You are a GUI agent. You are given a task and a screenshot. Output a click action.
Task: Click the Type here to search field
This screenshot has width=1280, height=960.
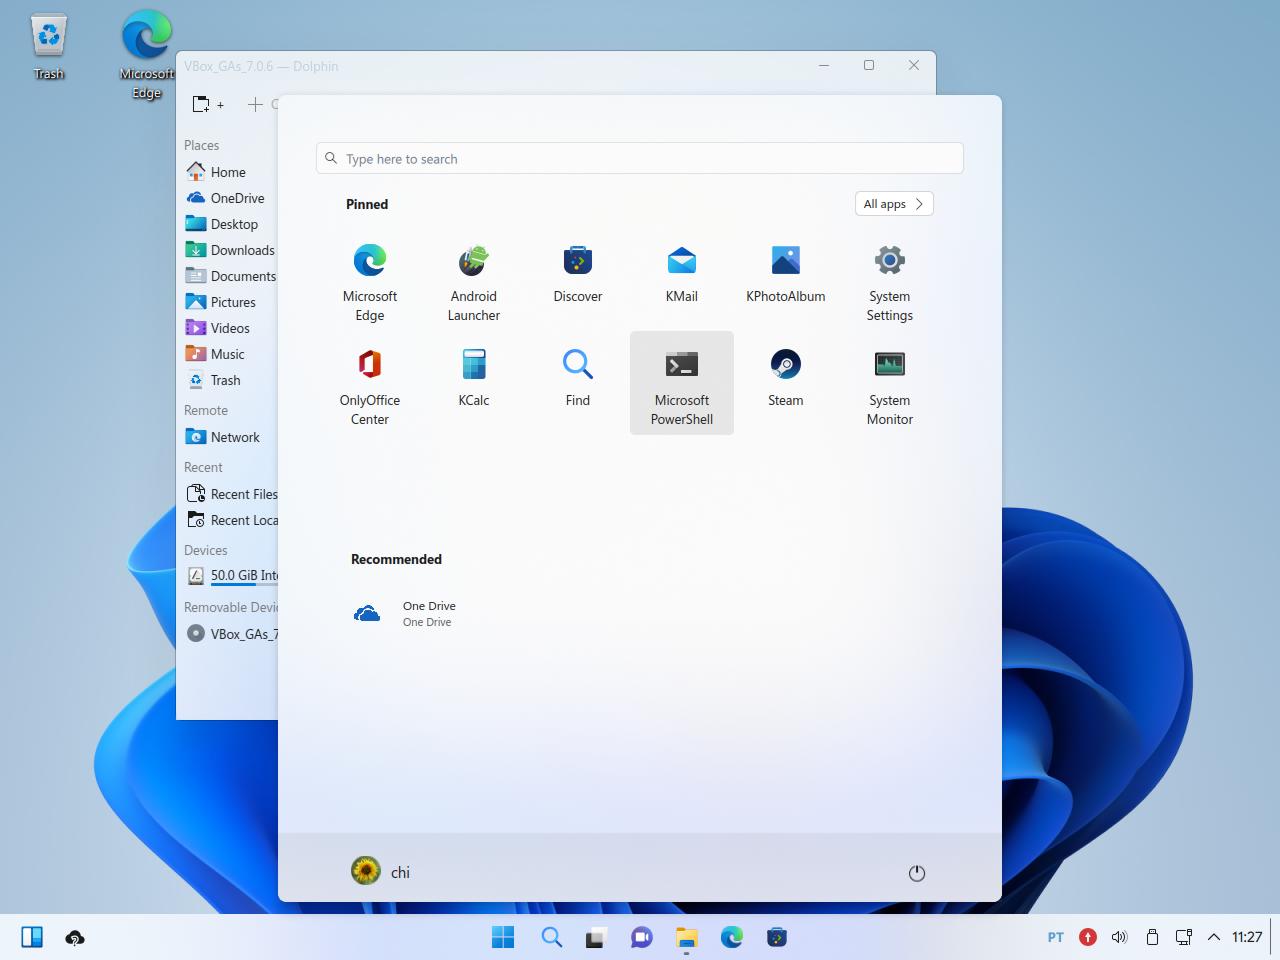click(x=640, y=158)
